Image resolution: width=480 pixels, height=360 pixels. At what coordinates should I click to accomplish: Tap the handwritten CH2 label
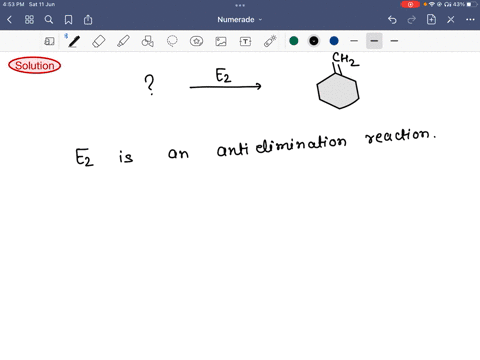click(346, 59)
